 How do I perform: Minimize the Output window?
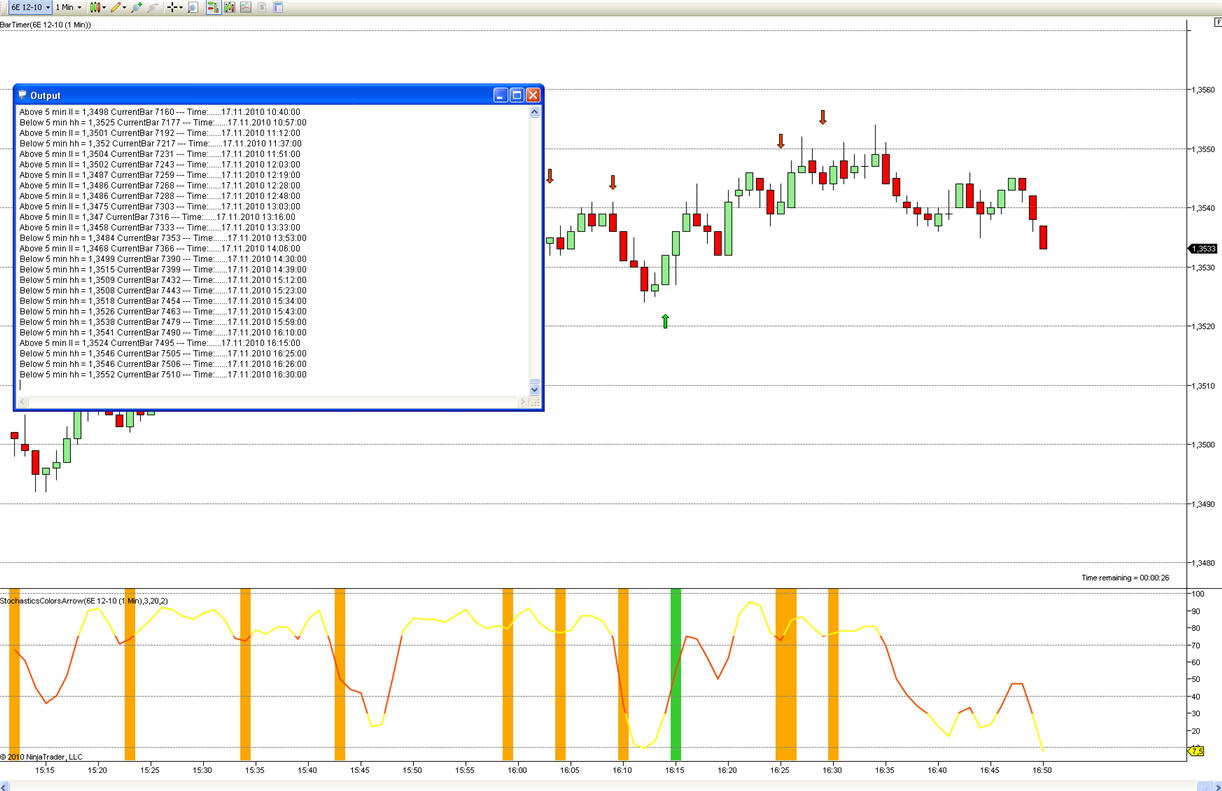click(501, 95)
